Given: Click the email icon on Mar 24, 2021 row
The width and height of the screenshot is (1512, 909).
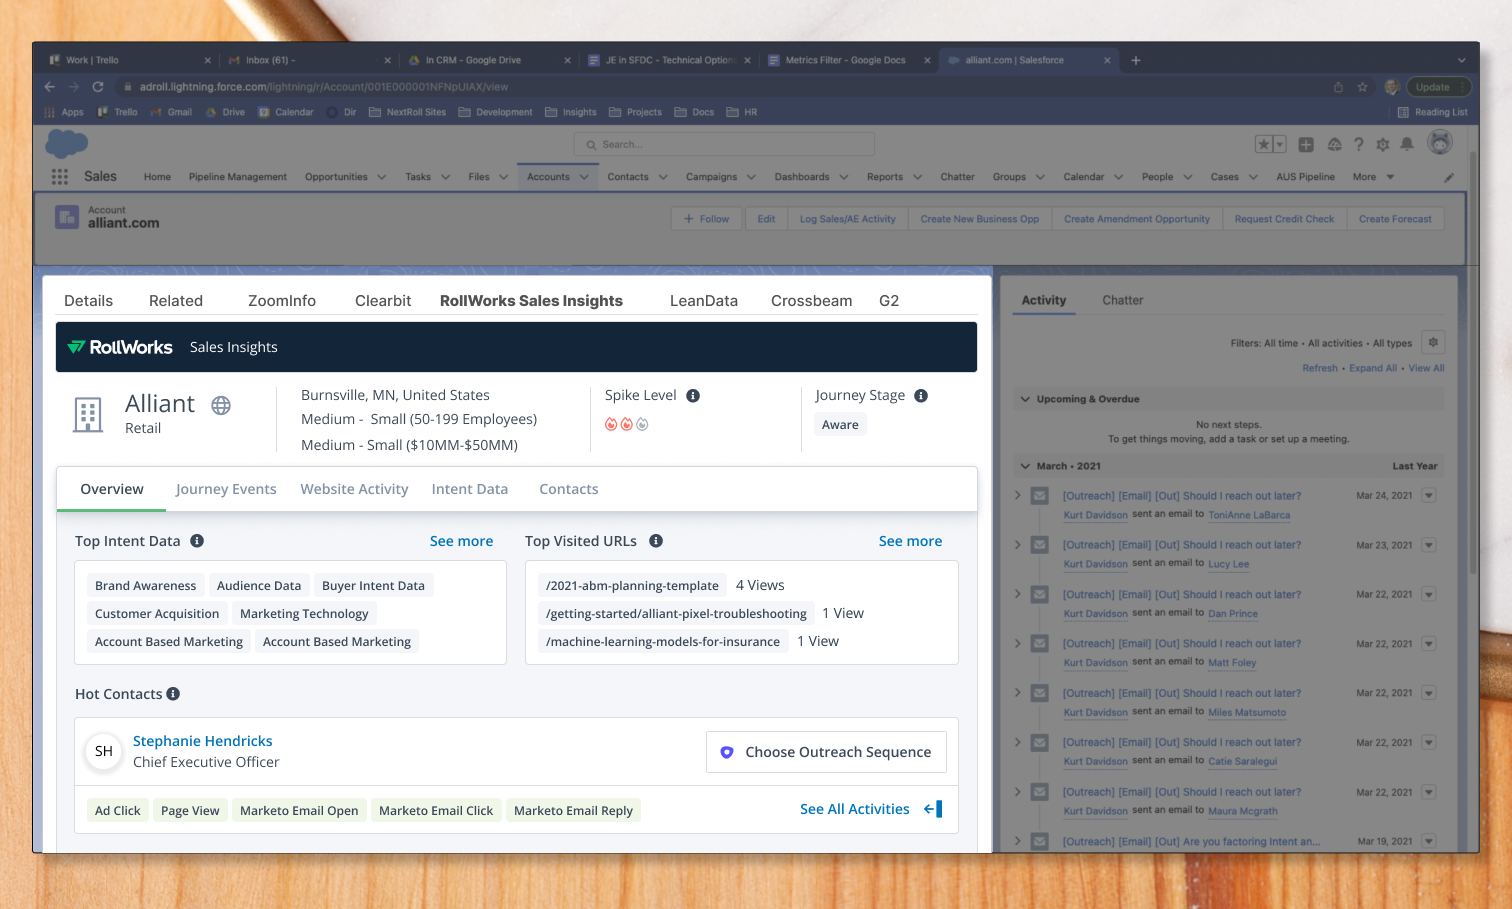Looking at the screenshot, I should (1040, 496).
